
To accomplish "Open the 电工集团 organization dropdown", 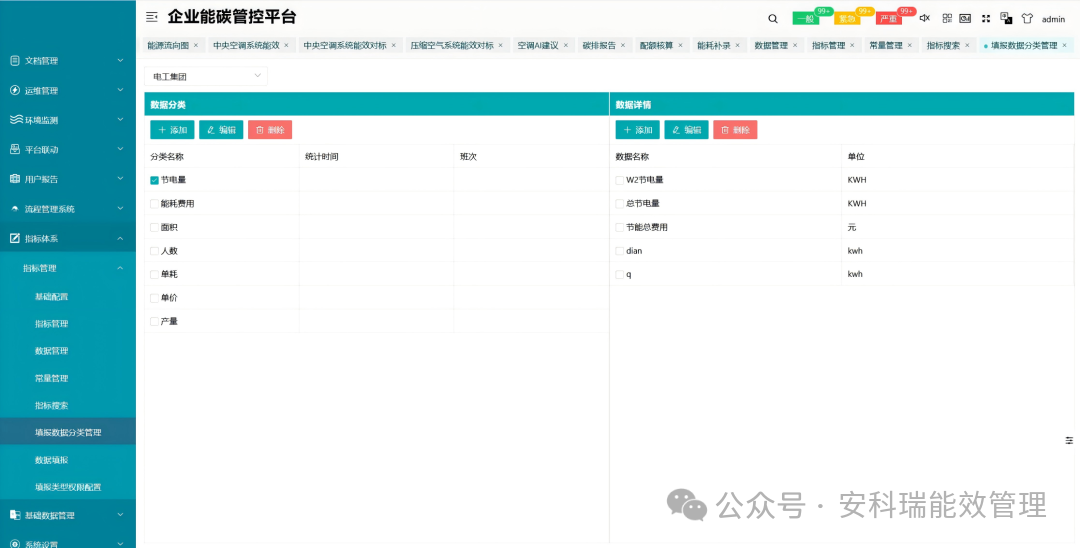I will click(x=206, y=76).
